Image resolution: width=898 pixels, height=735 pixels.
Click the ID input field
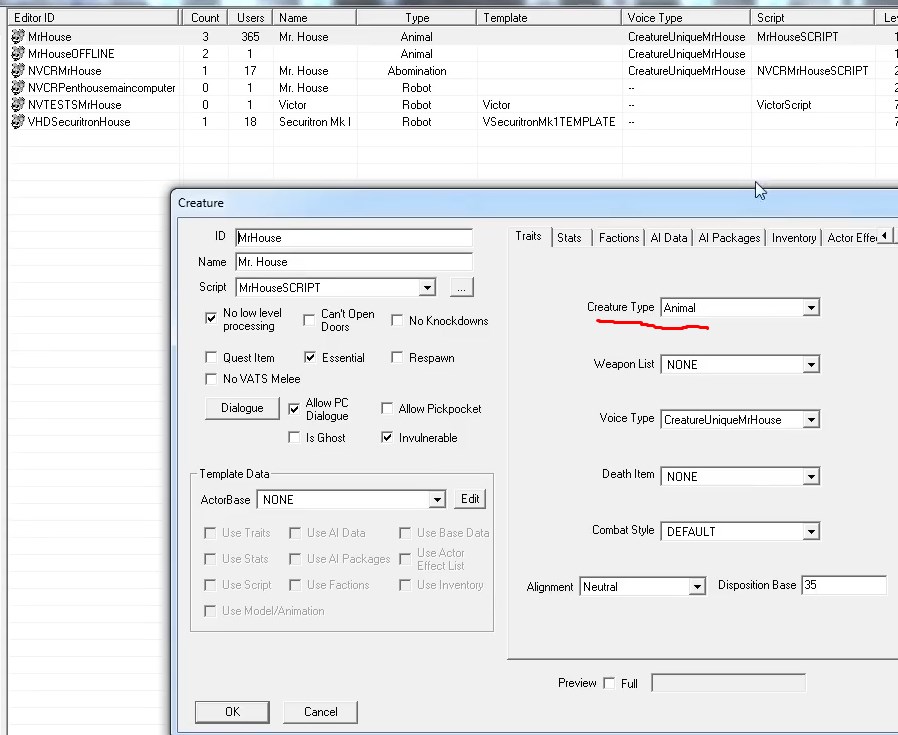(x=354, y=238)
